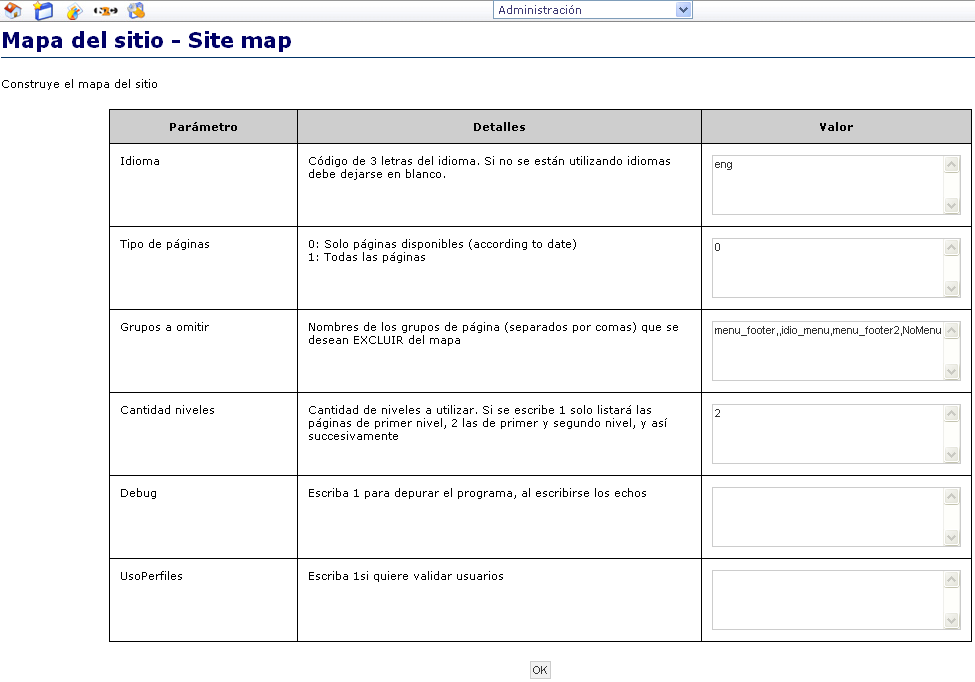Screen dimensions: 975x682
Task: Click scroll down arrow in Cantidad niveles field
Action: pos(951,454)
